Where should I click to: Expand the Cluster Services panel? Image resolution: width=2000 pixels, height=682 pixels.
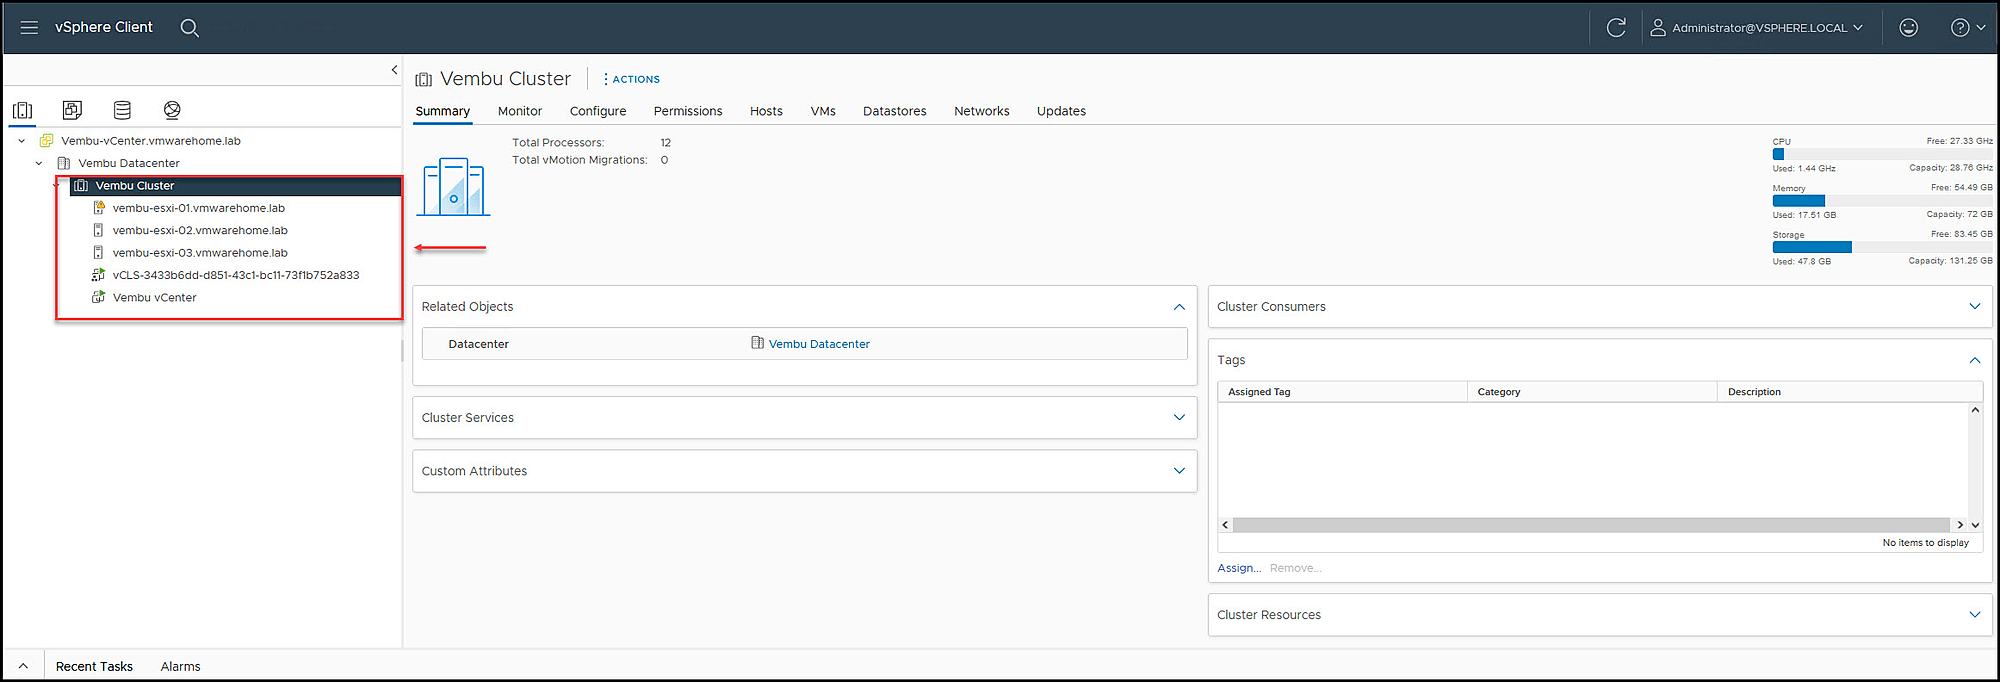pyautogui.click(x=1179, y=418)
